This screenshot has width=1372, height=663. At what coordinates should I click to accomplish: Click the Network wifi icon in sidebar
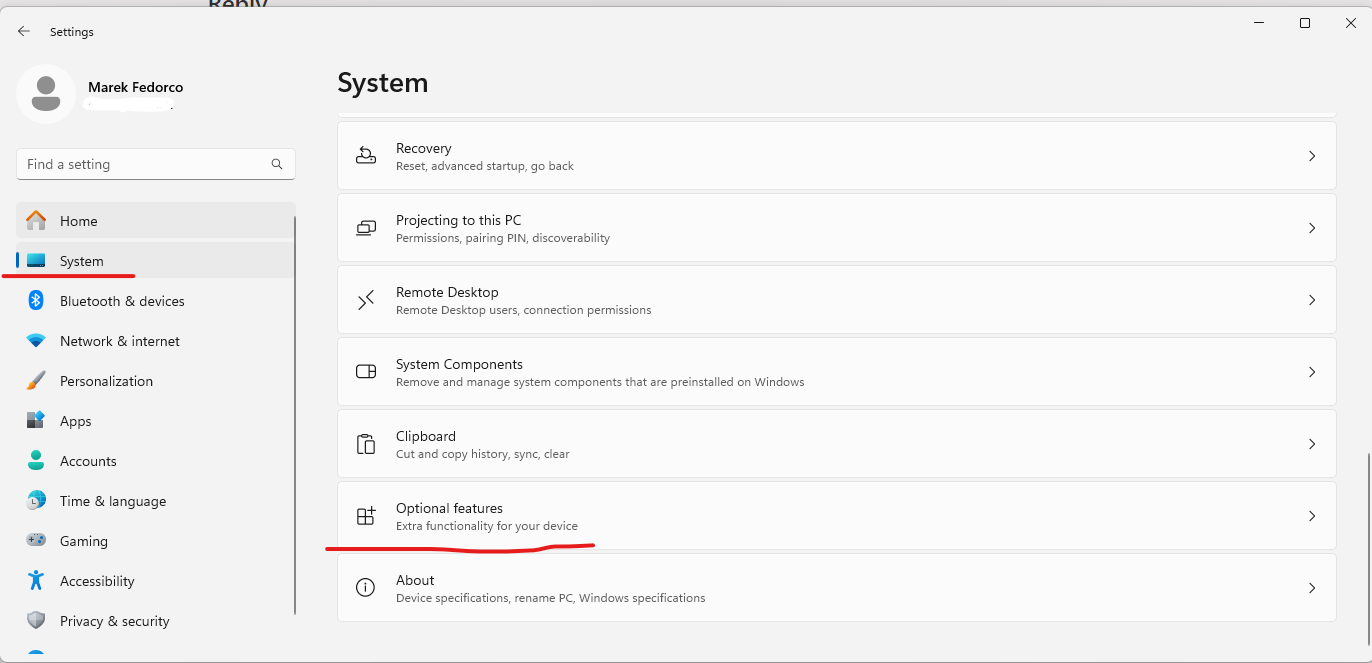pyautogui.click(x=36, y=341)
